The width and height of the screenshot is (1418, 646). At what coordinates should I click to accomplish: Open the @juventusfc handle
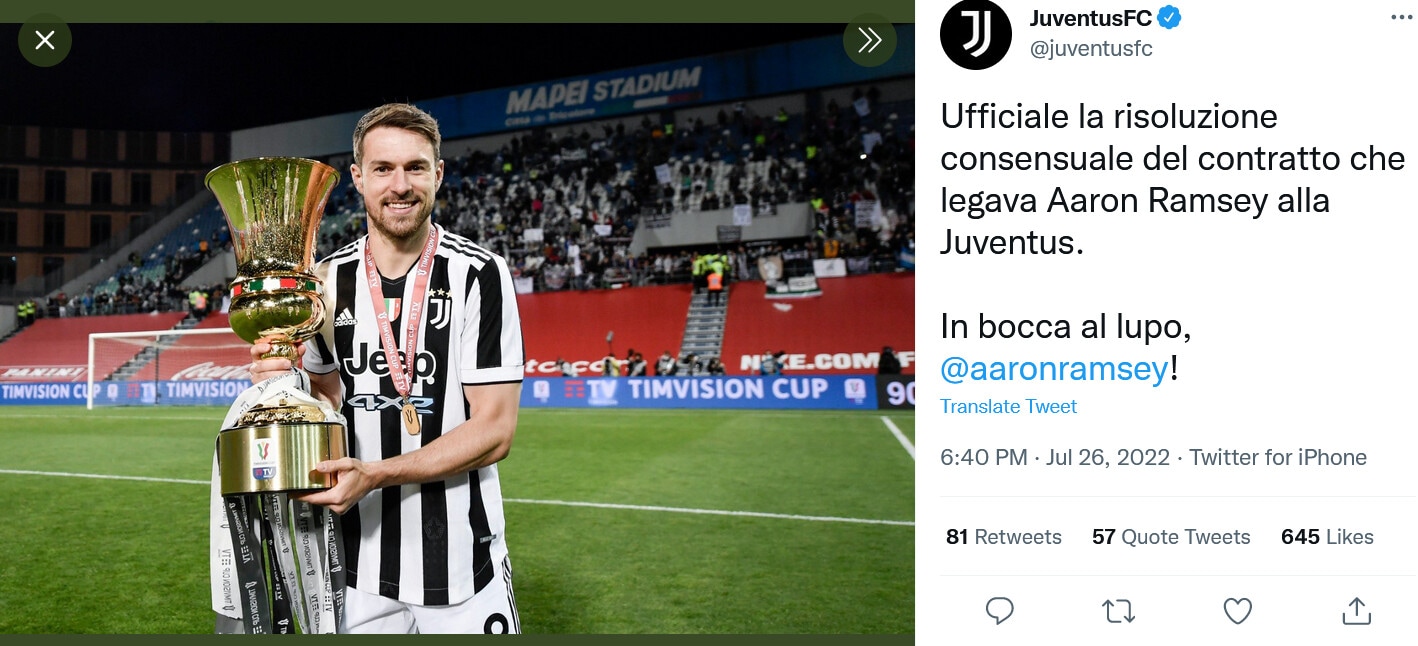1091,48
